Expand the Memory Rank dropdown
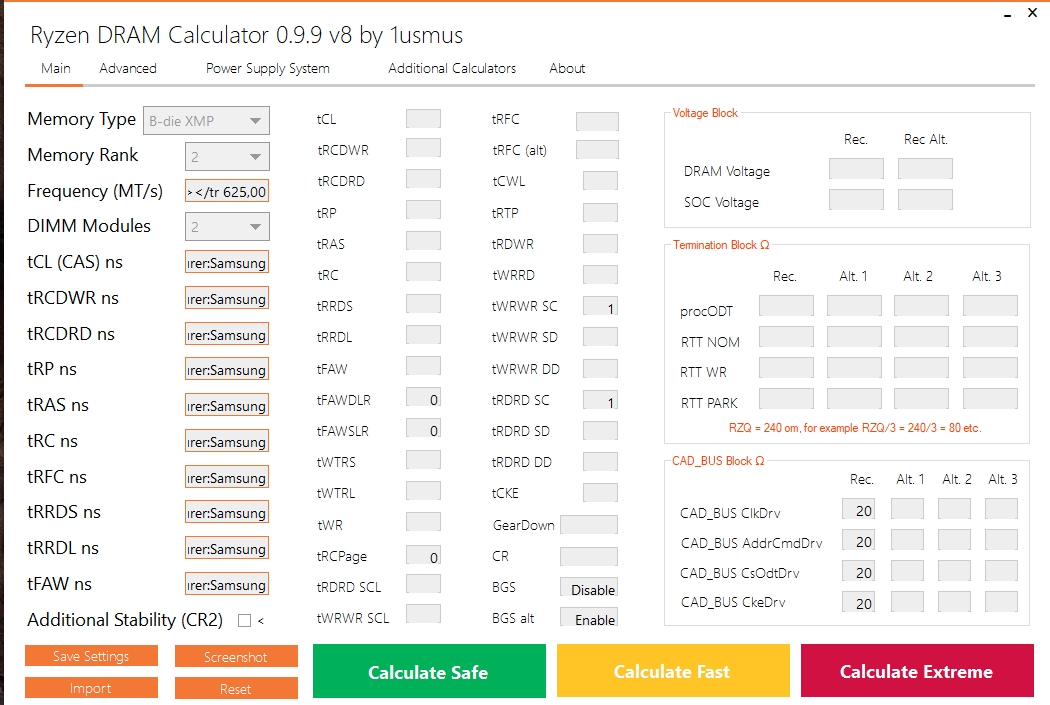This screenshot has width=1050, height=705. pyautogui.click(x=227, y=157)
